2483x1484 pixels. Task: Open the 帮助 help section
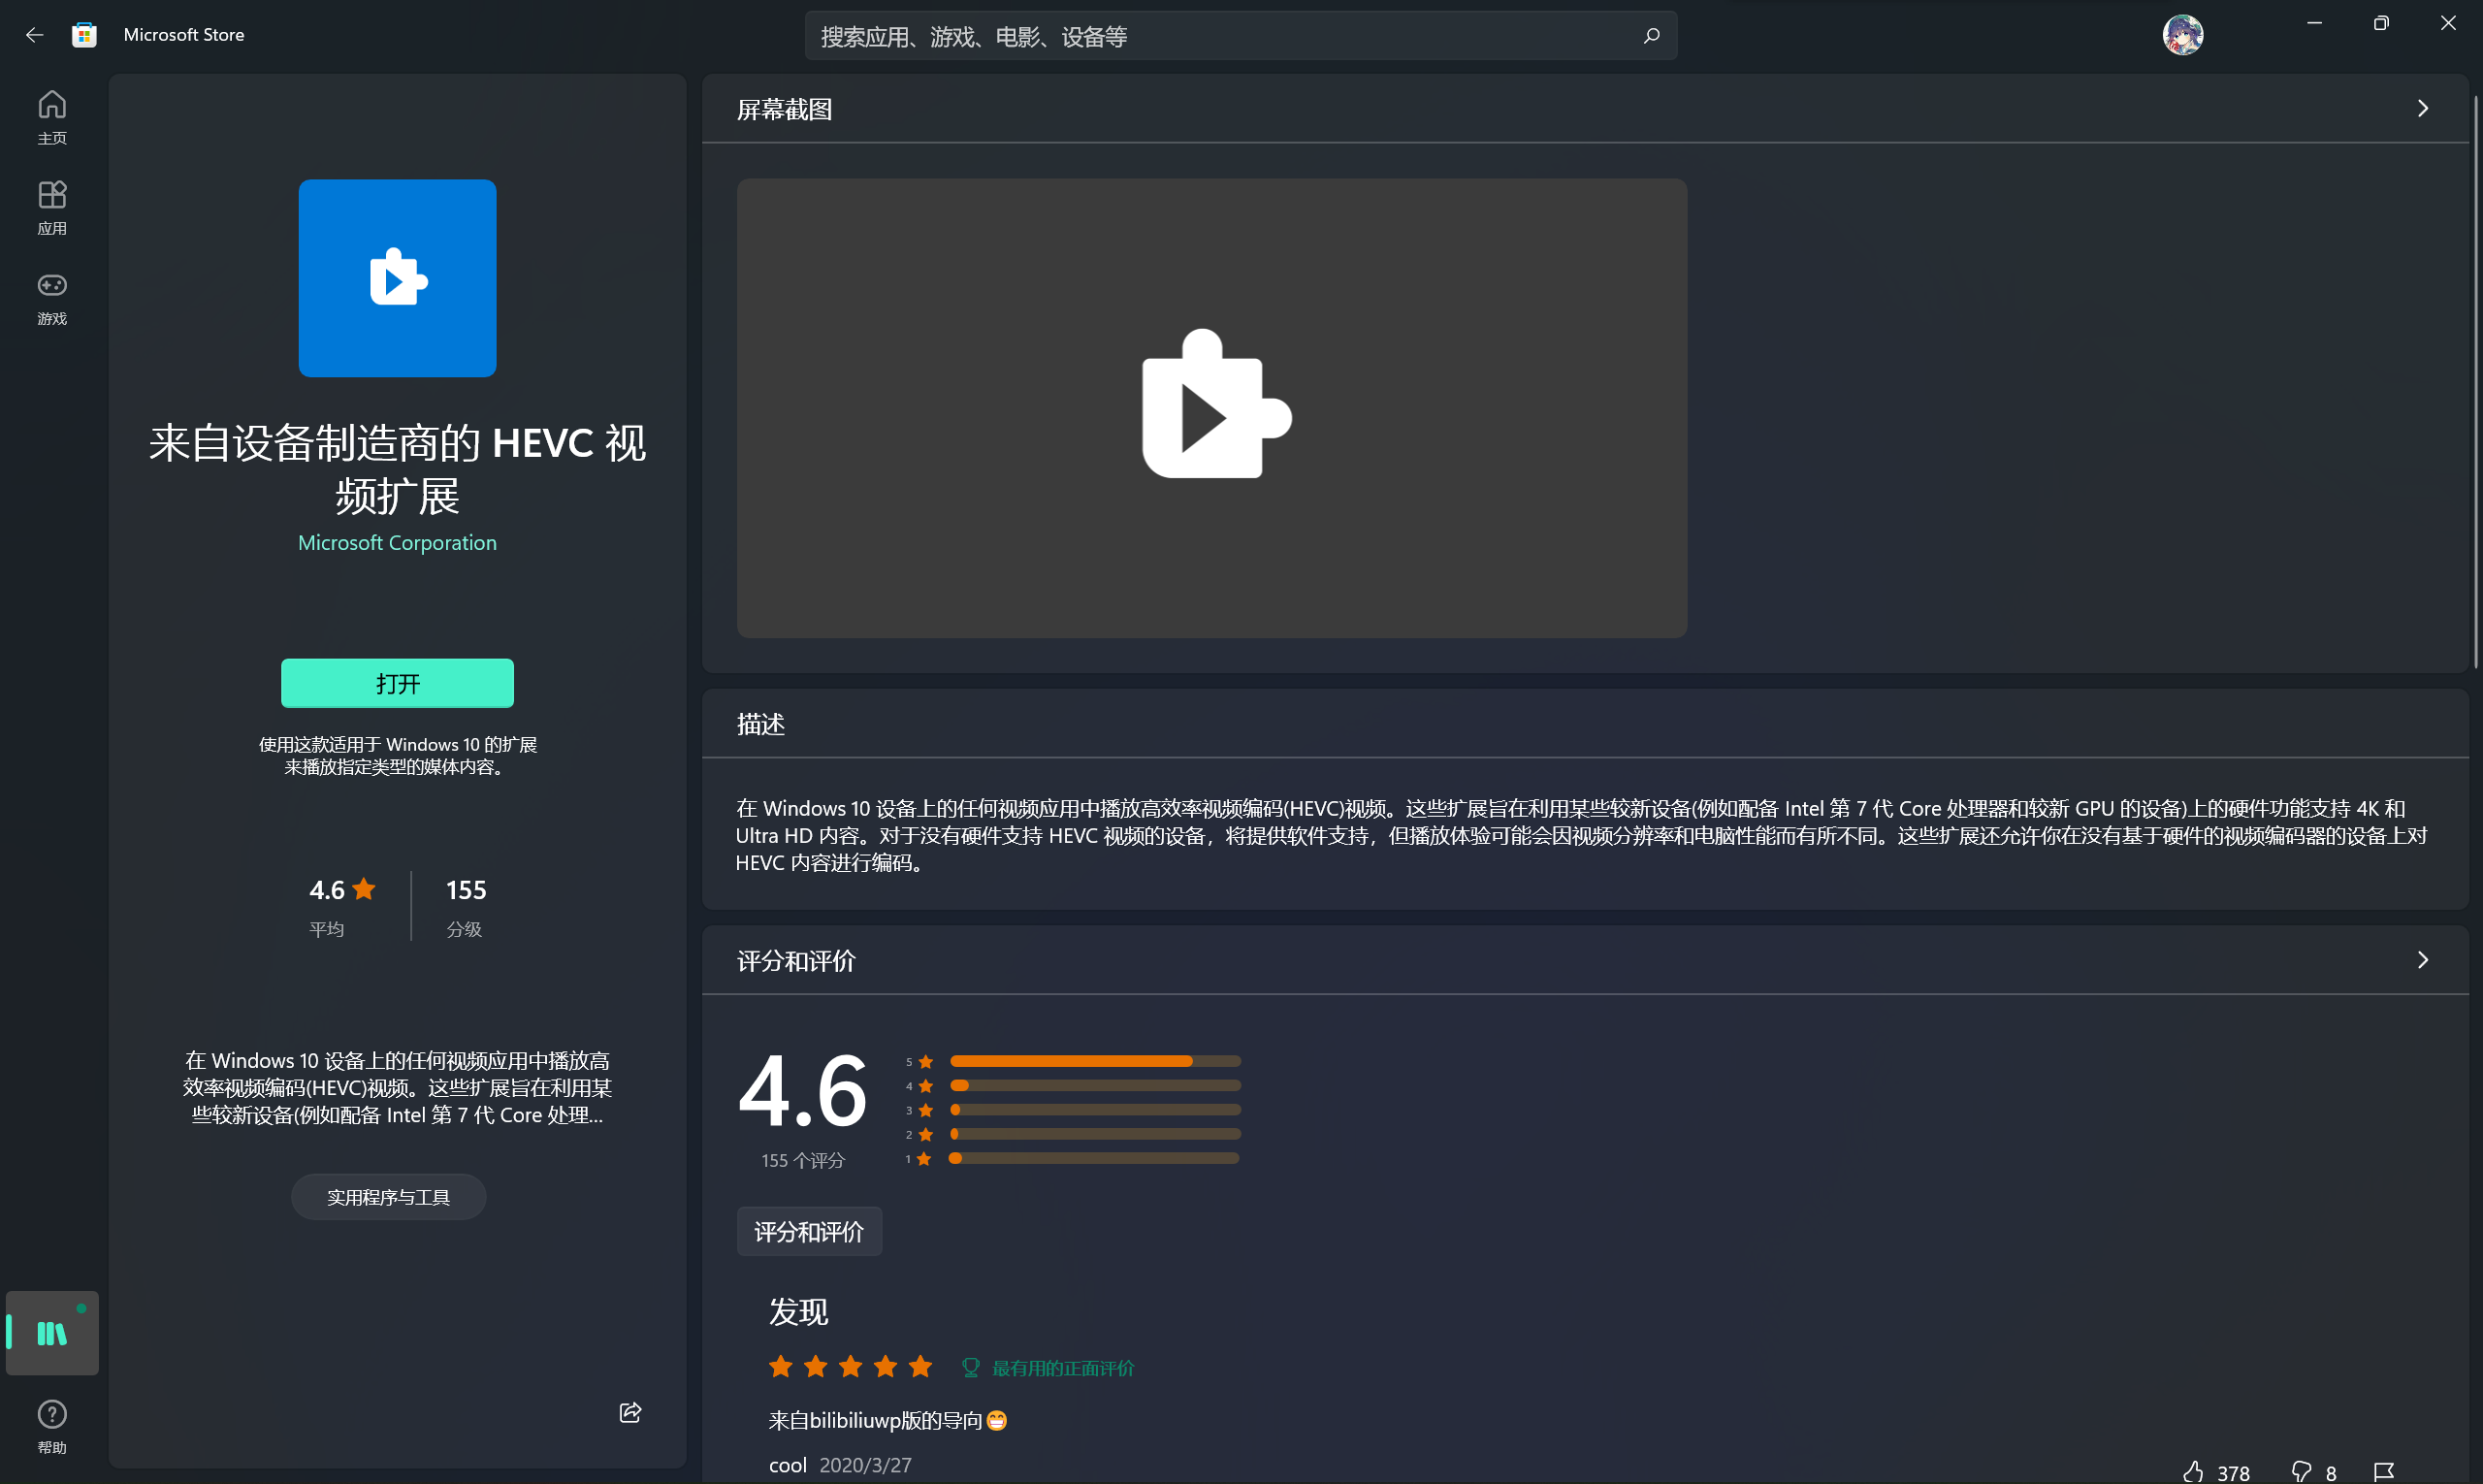coord(52,1426)
